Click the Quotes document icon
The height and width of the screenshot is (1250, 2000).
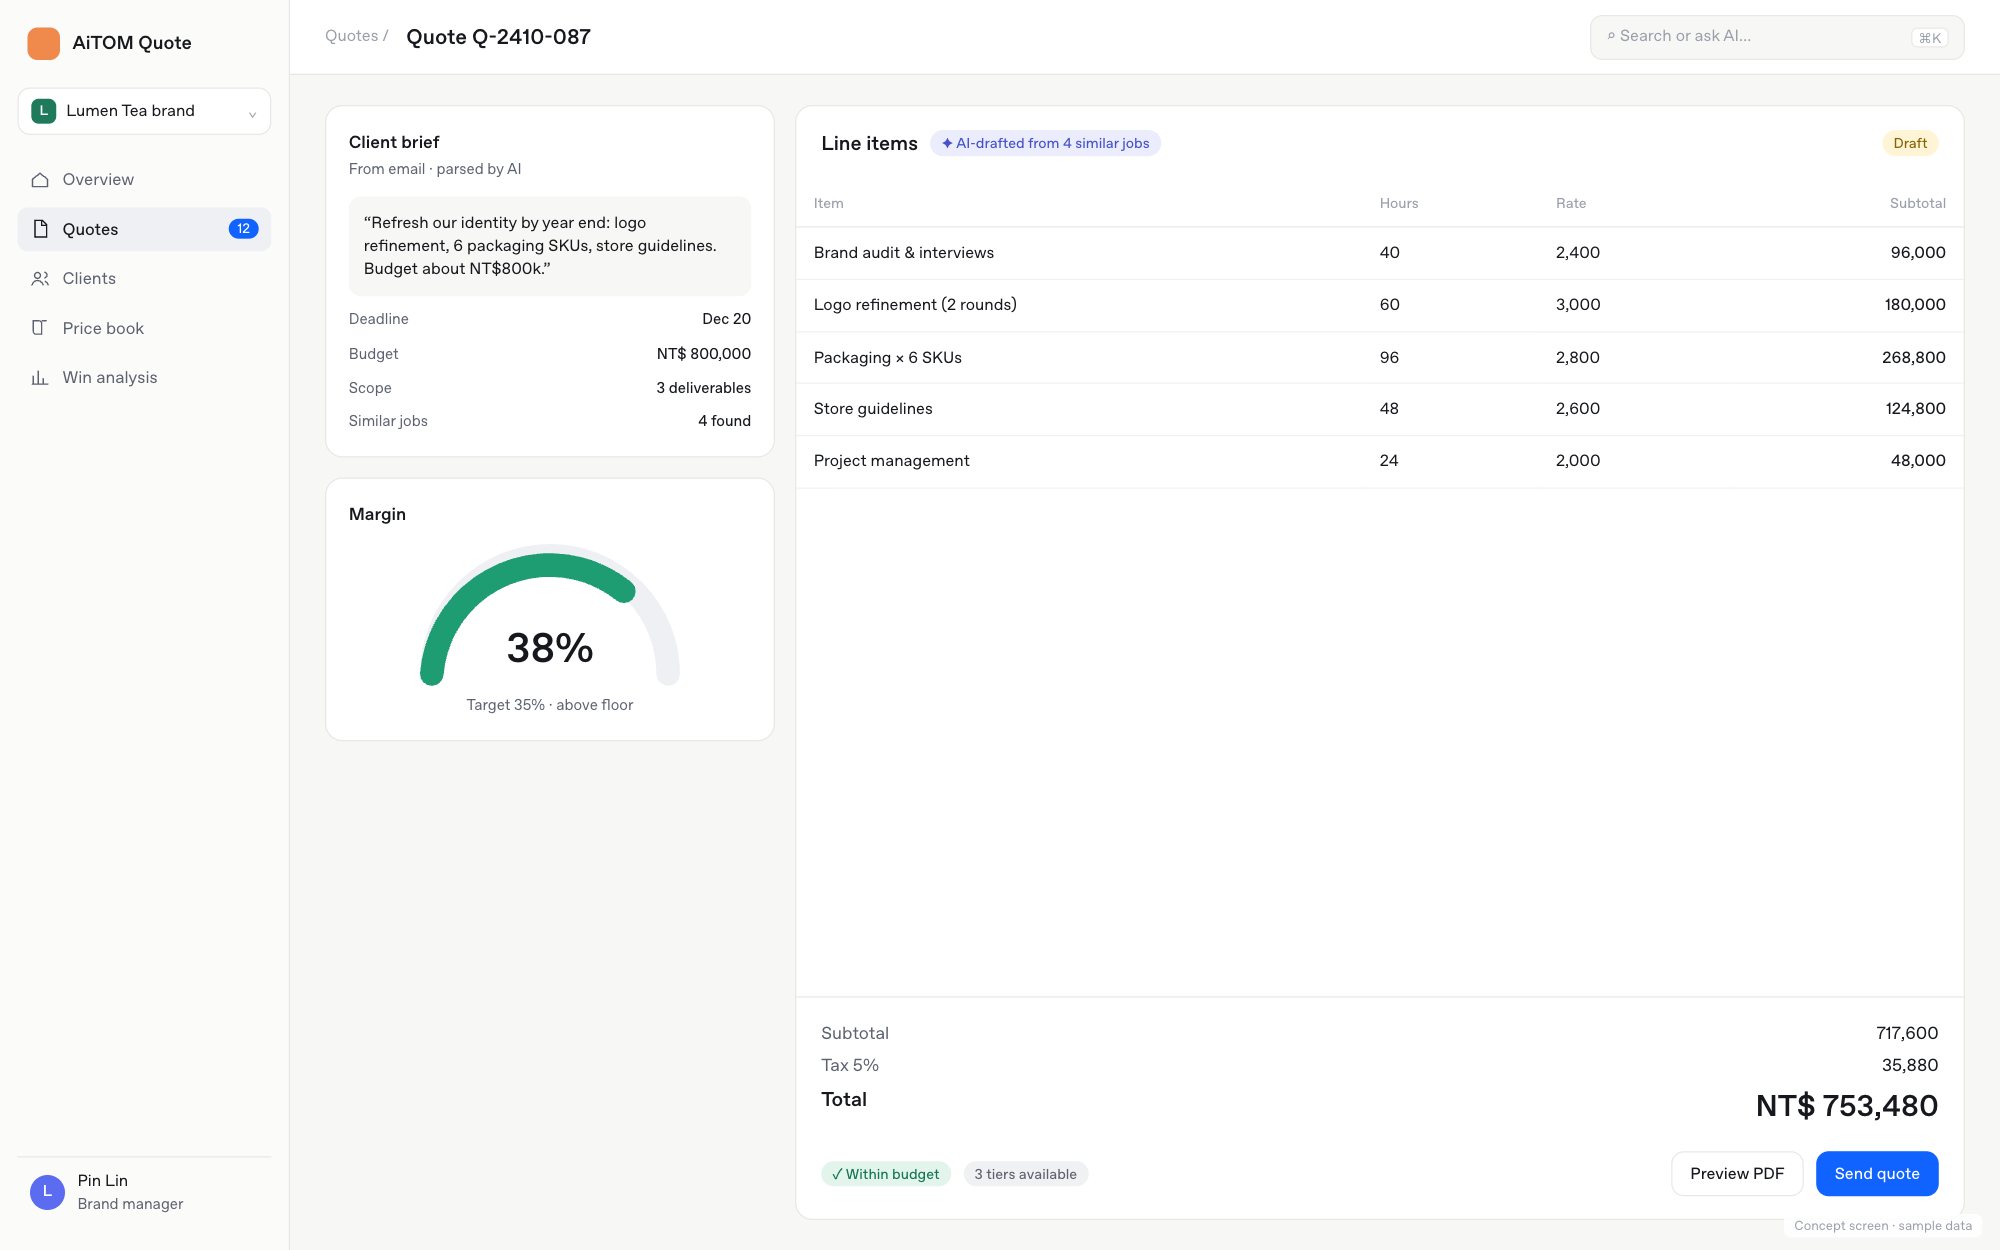40,229
